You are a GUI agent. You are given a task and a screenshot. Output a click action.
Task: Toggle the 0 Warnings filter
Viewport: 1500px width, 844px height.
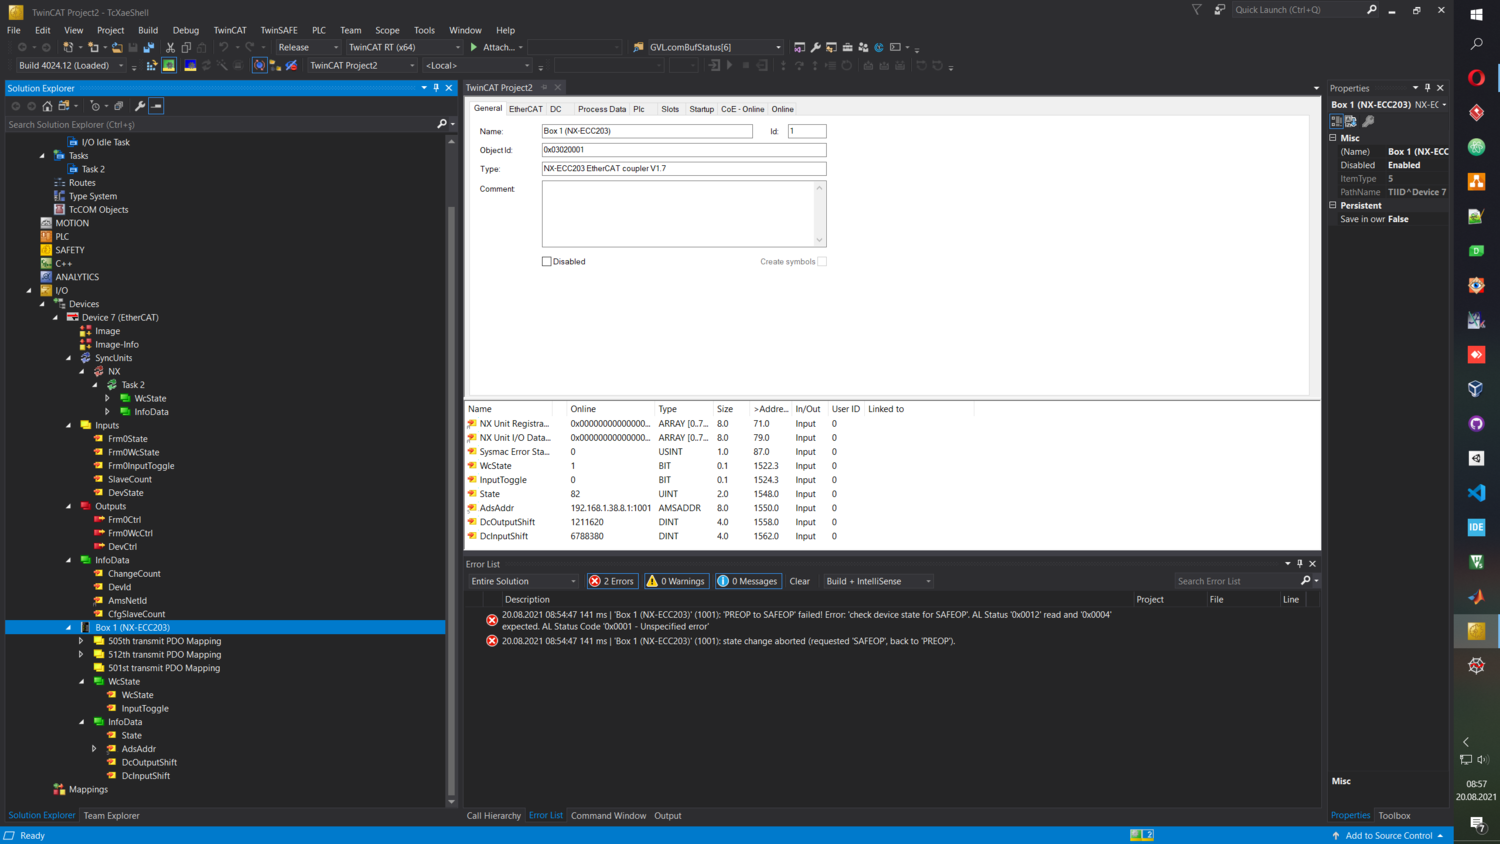[x=676, y=581]
